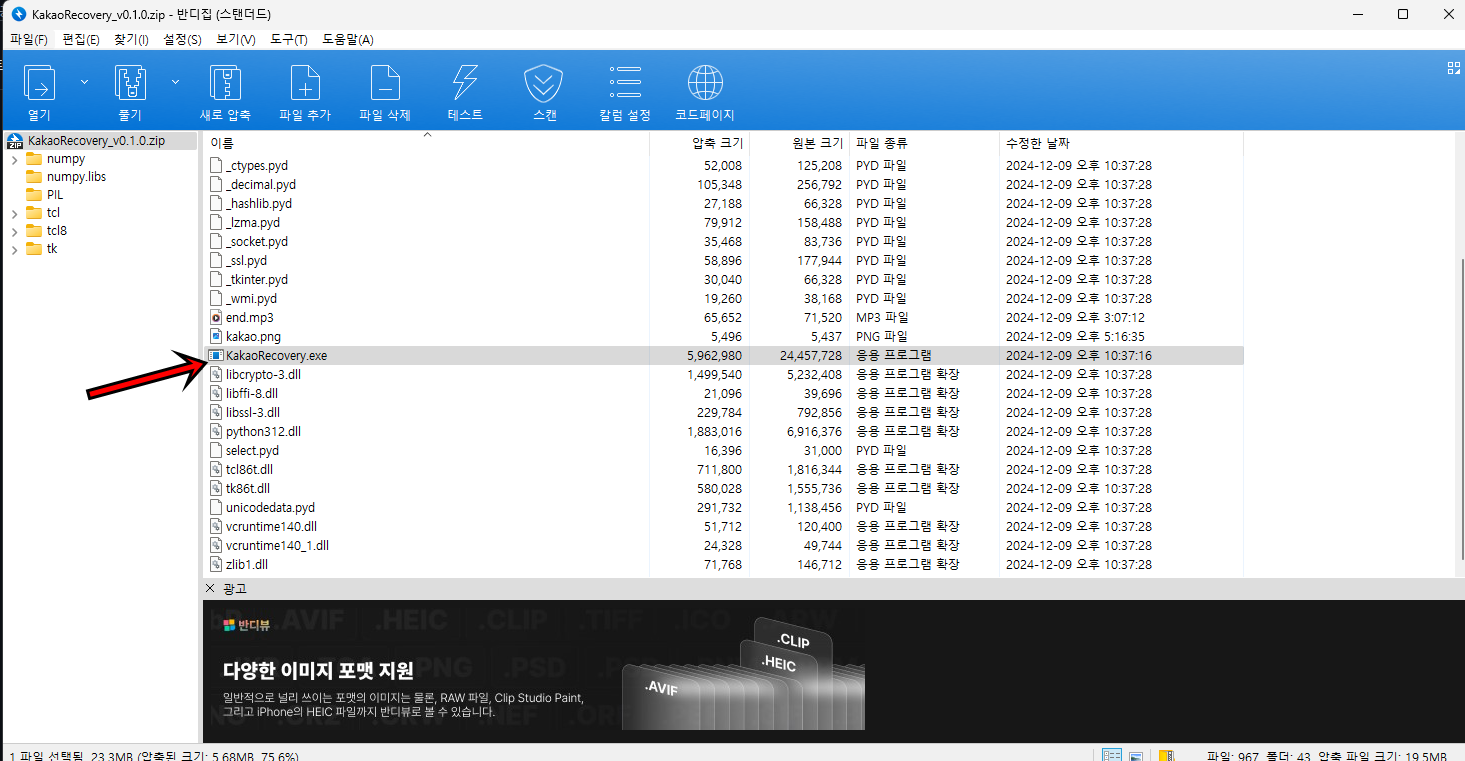Click the 테스트 lightning icon
The height and width of the screenshot is (761, 1465).
[x=465, y=83]
